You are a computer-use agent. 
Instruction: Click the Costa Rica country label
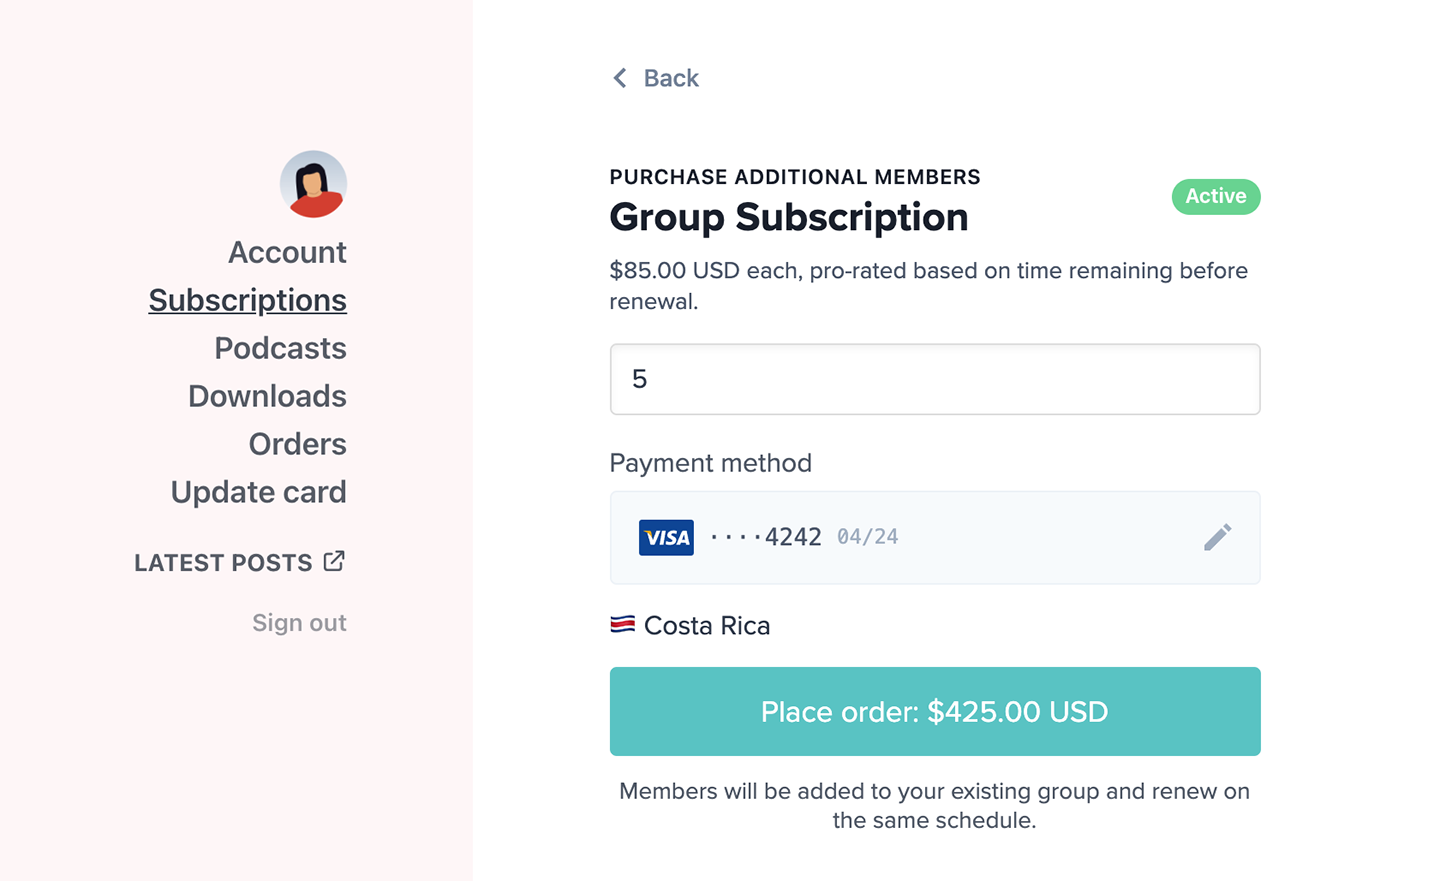707,626
